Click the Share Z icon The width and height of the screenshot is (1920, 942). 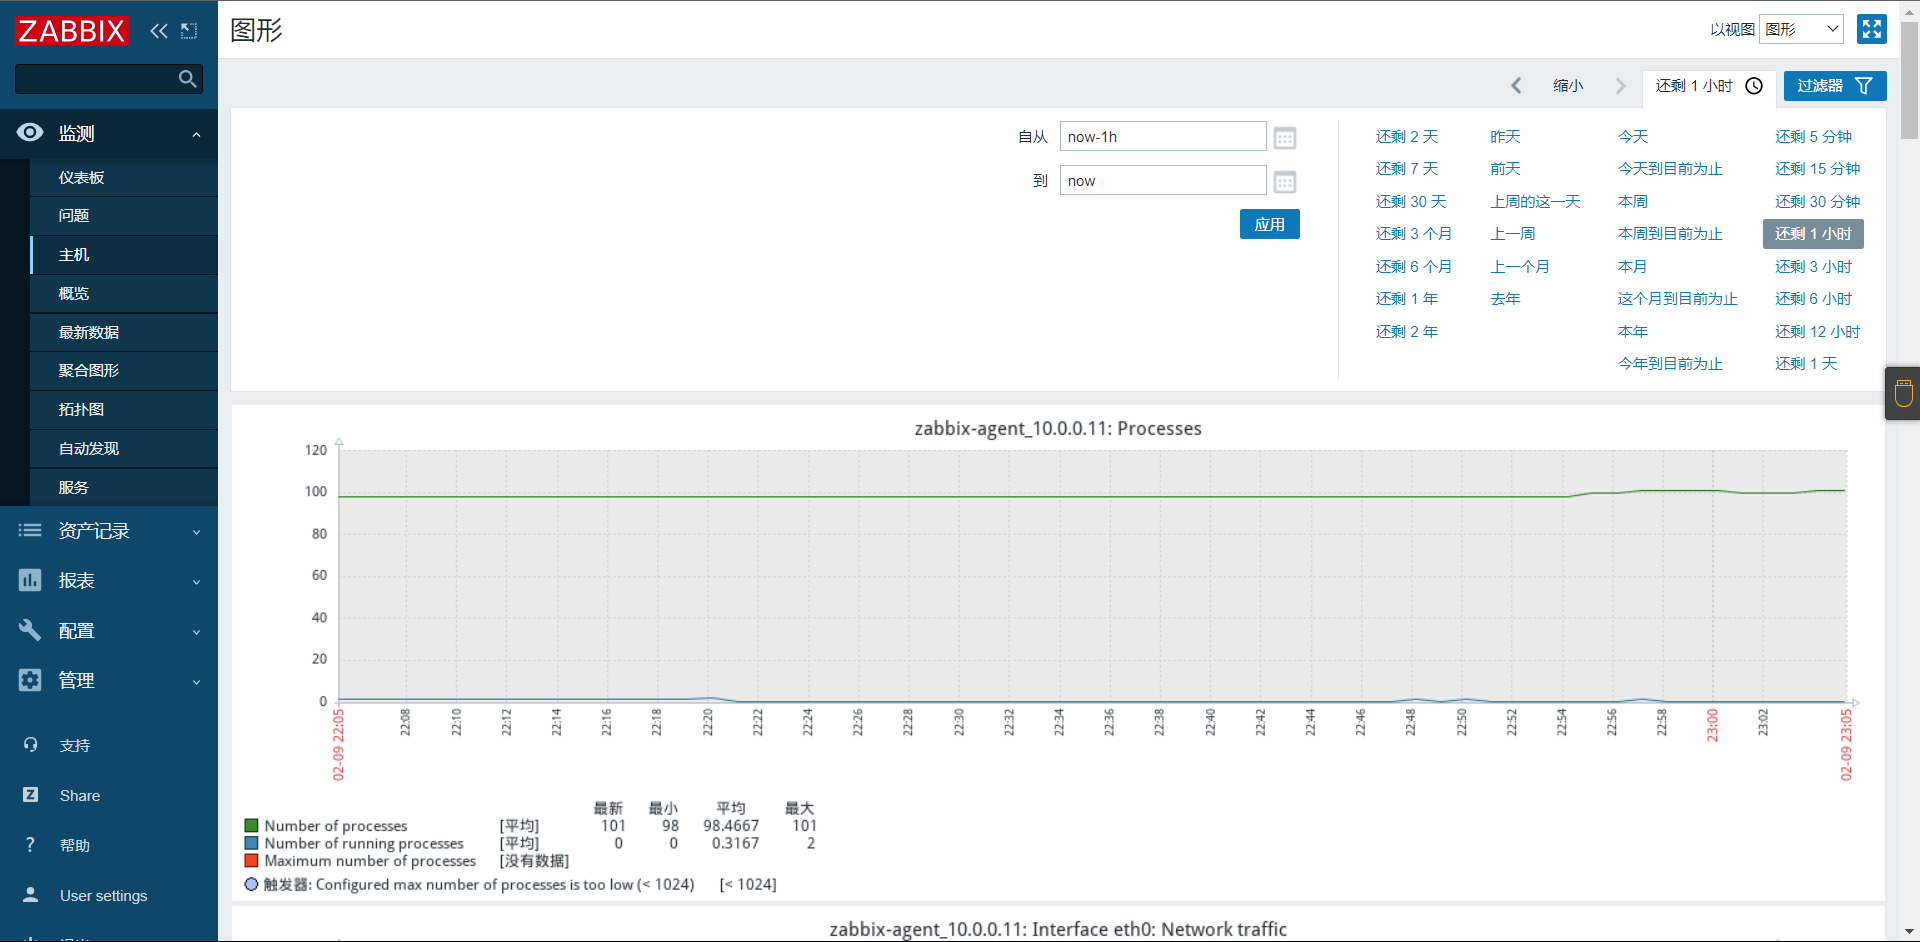pyautogui.click(x=30, y=795)
